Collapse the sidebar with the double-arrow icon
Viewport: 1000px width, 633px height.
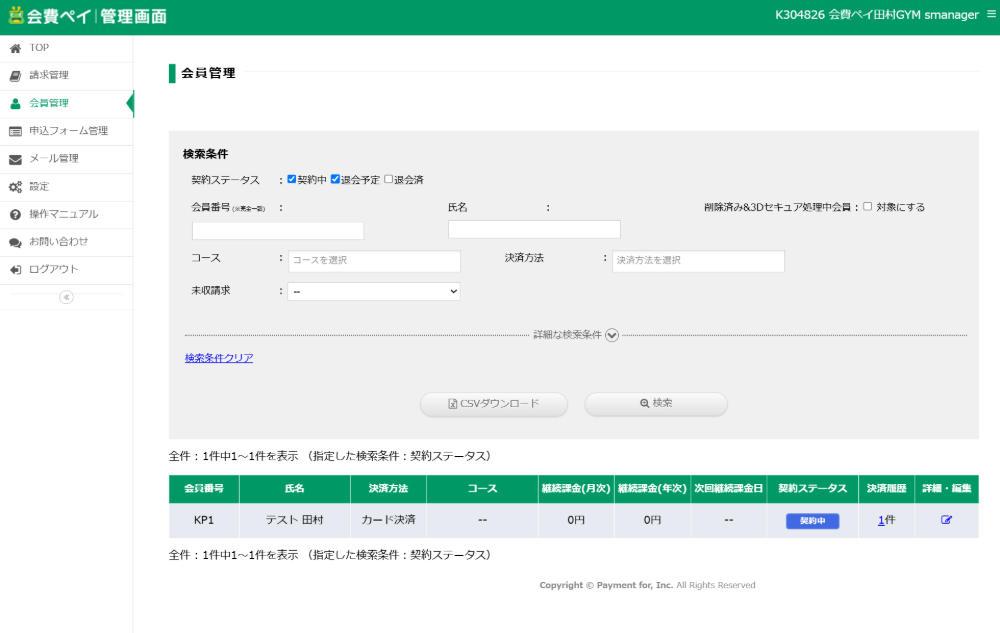coord(66,297)
